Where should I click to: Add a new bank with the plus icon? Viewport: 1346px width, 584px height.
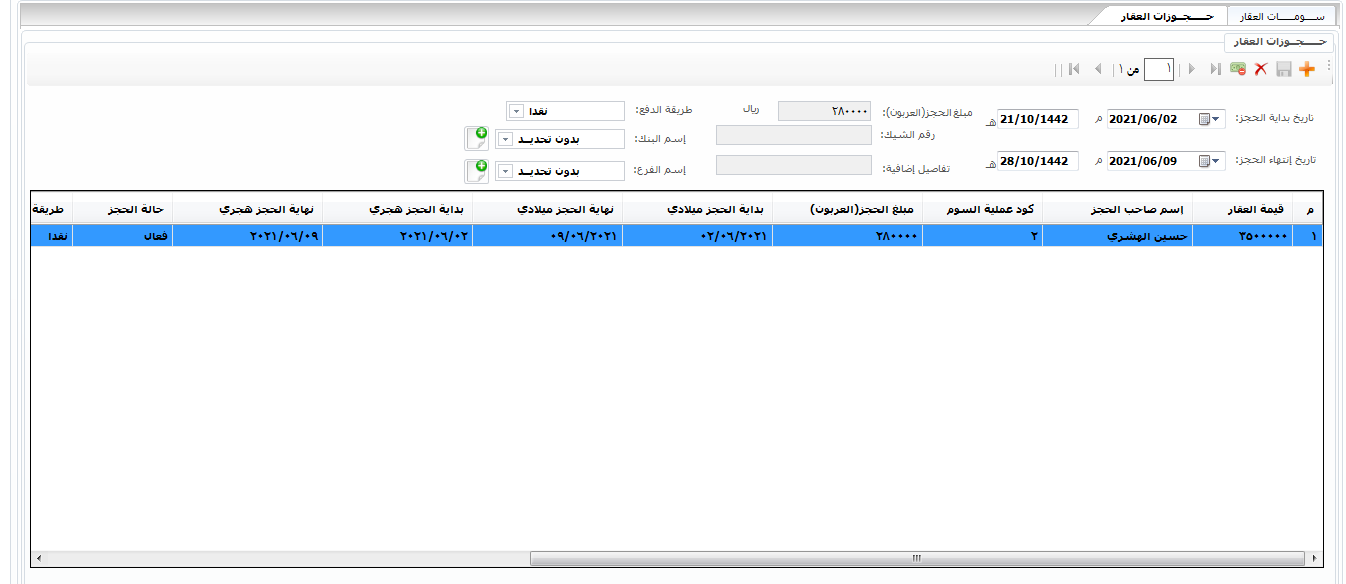pos(477,139)
